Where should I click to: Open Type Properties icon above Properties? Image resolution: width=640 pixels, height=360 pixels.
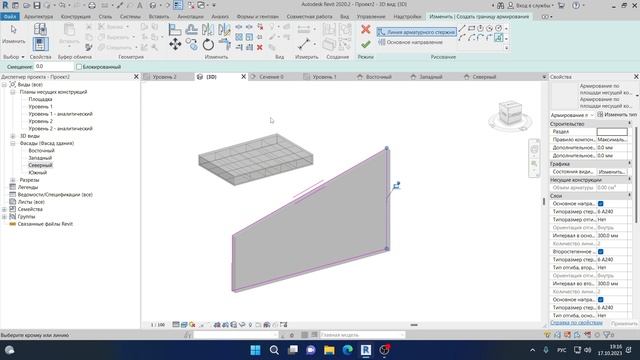point(40,29)
